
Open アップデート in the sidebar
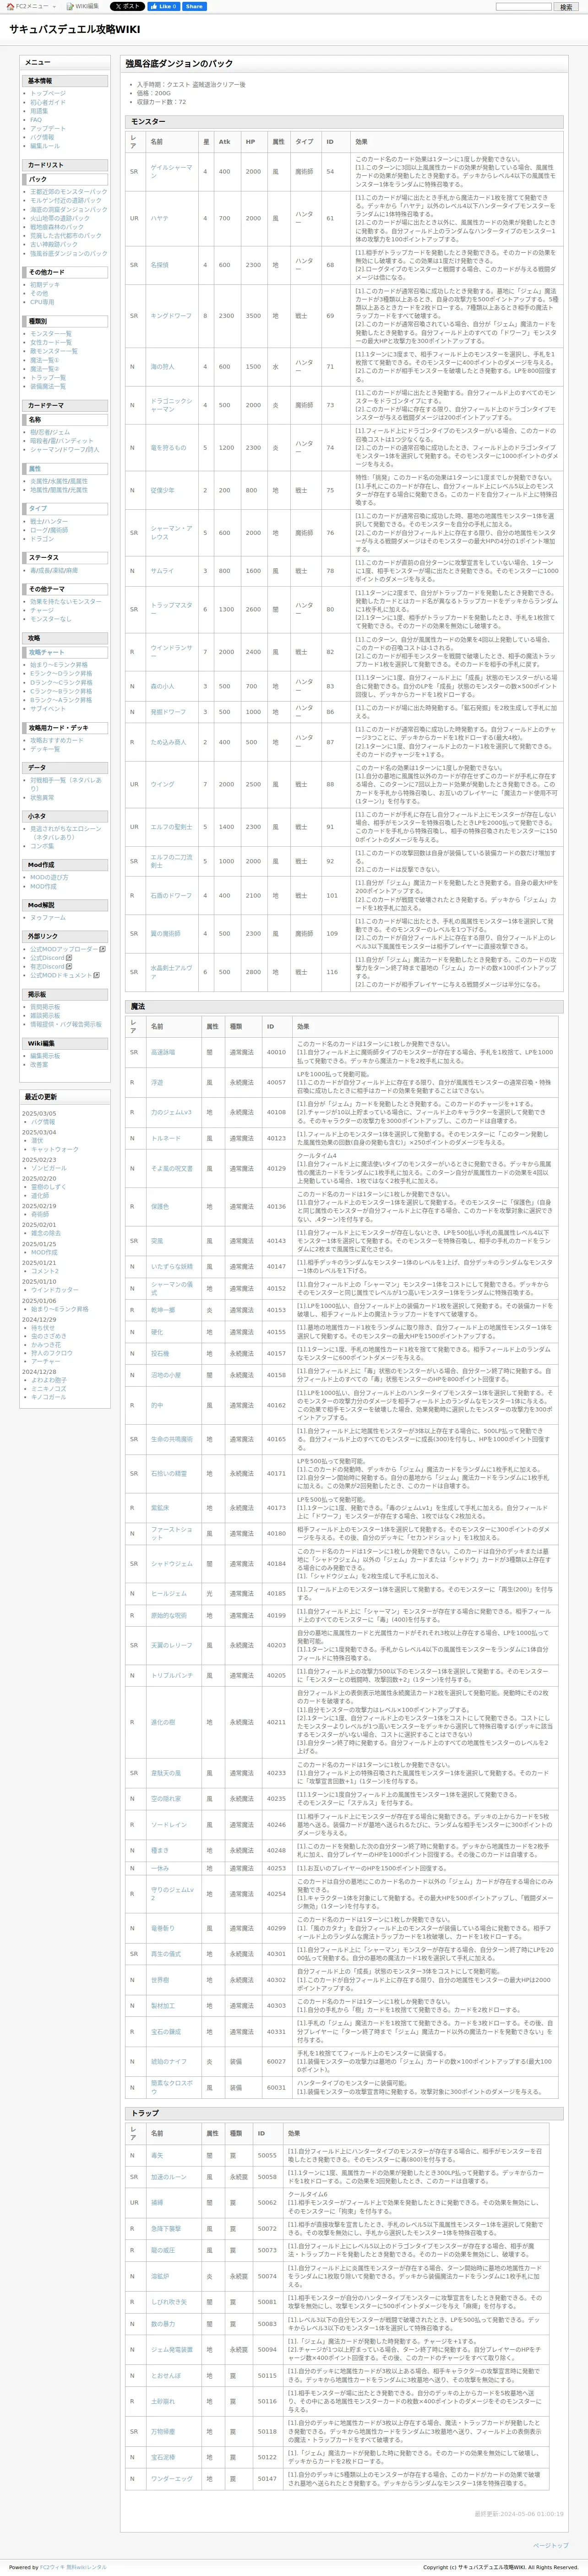pos(48,128)
